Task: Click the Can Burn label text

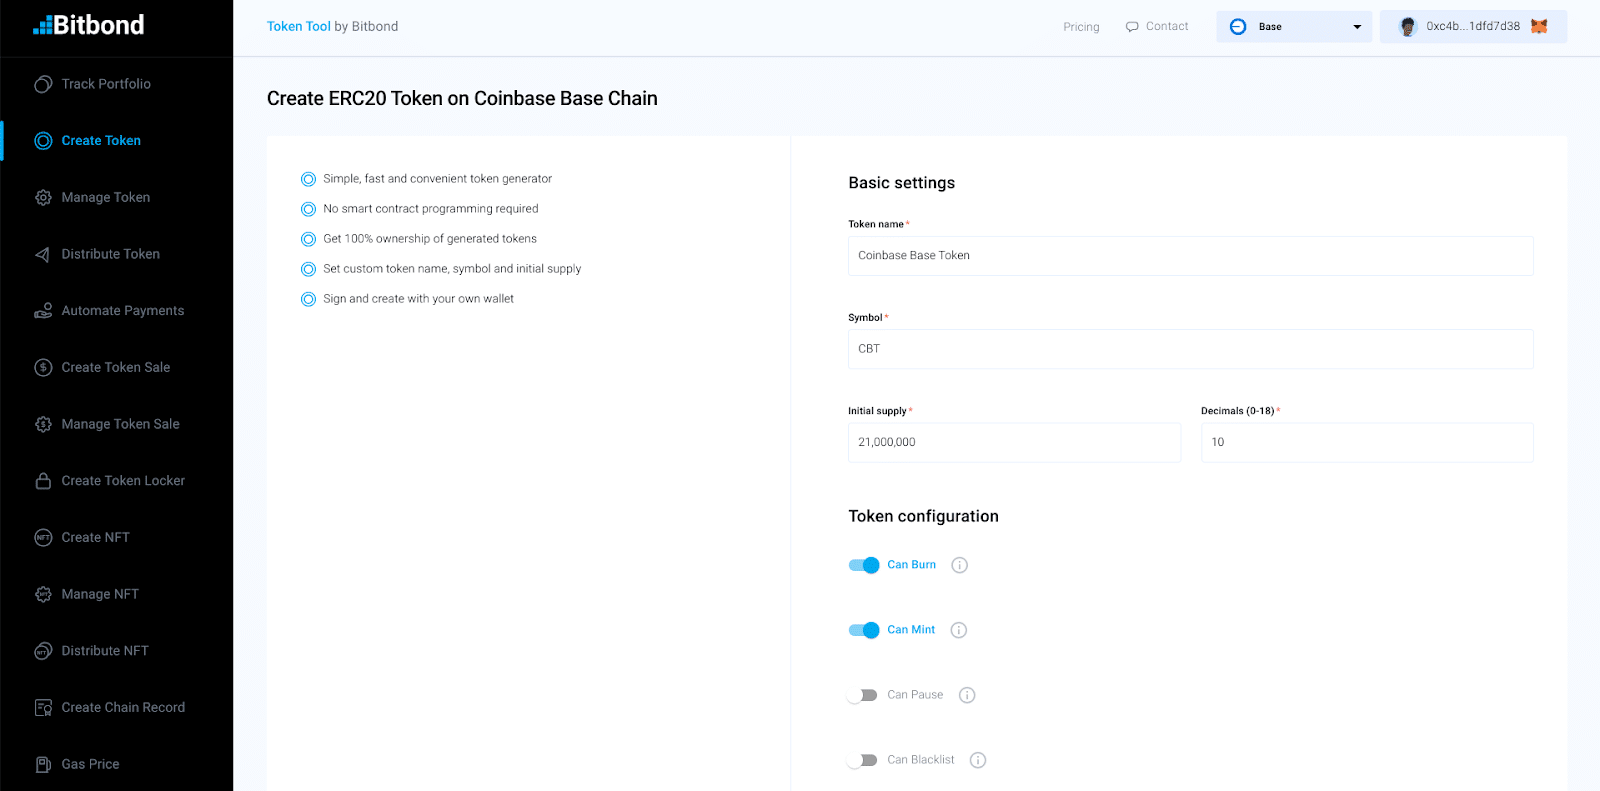Action: tap(912, 565)
